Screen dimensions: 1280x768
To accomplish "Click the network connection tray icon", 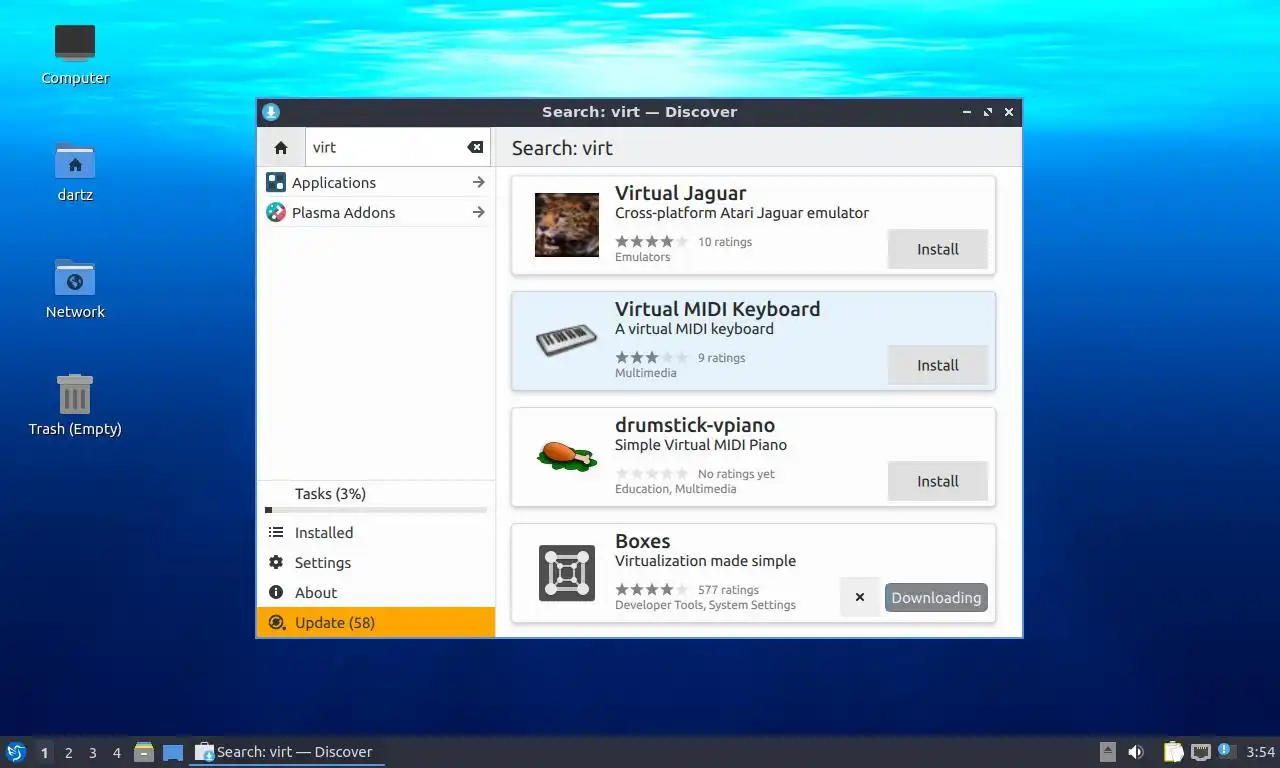I will 1201,752.
